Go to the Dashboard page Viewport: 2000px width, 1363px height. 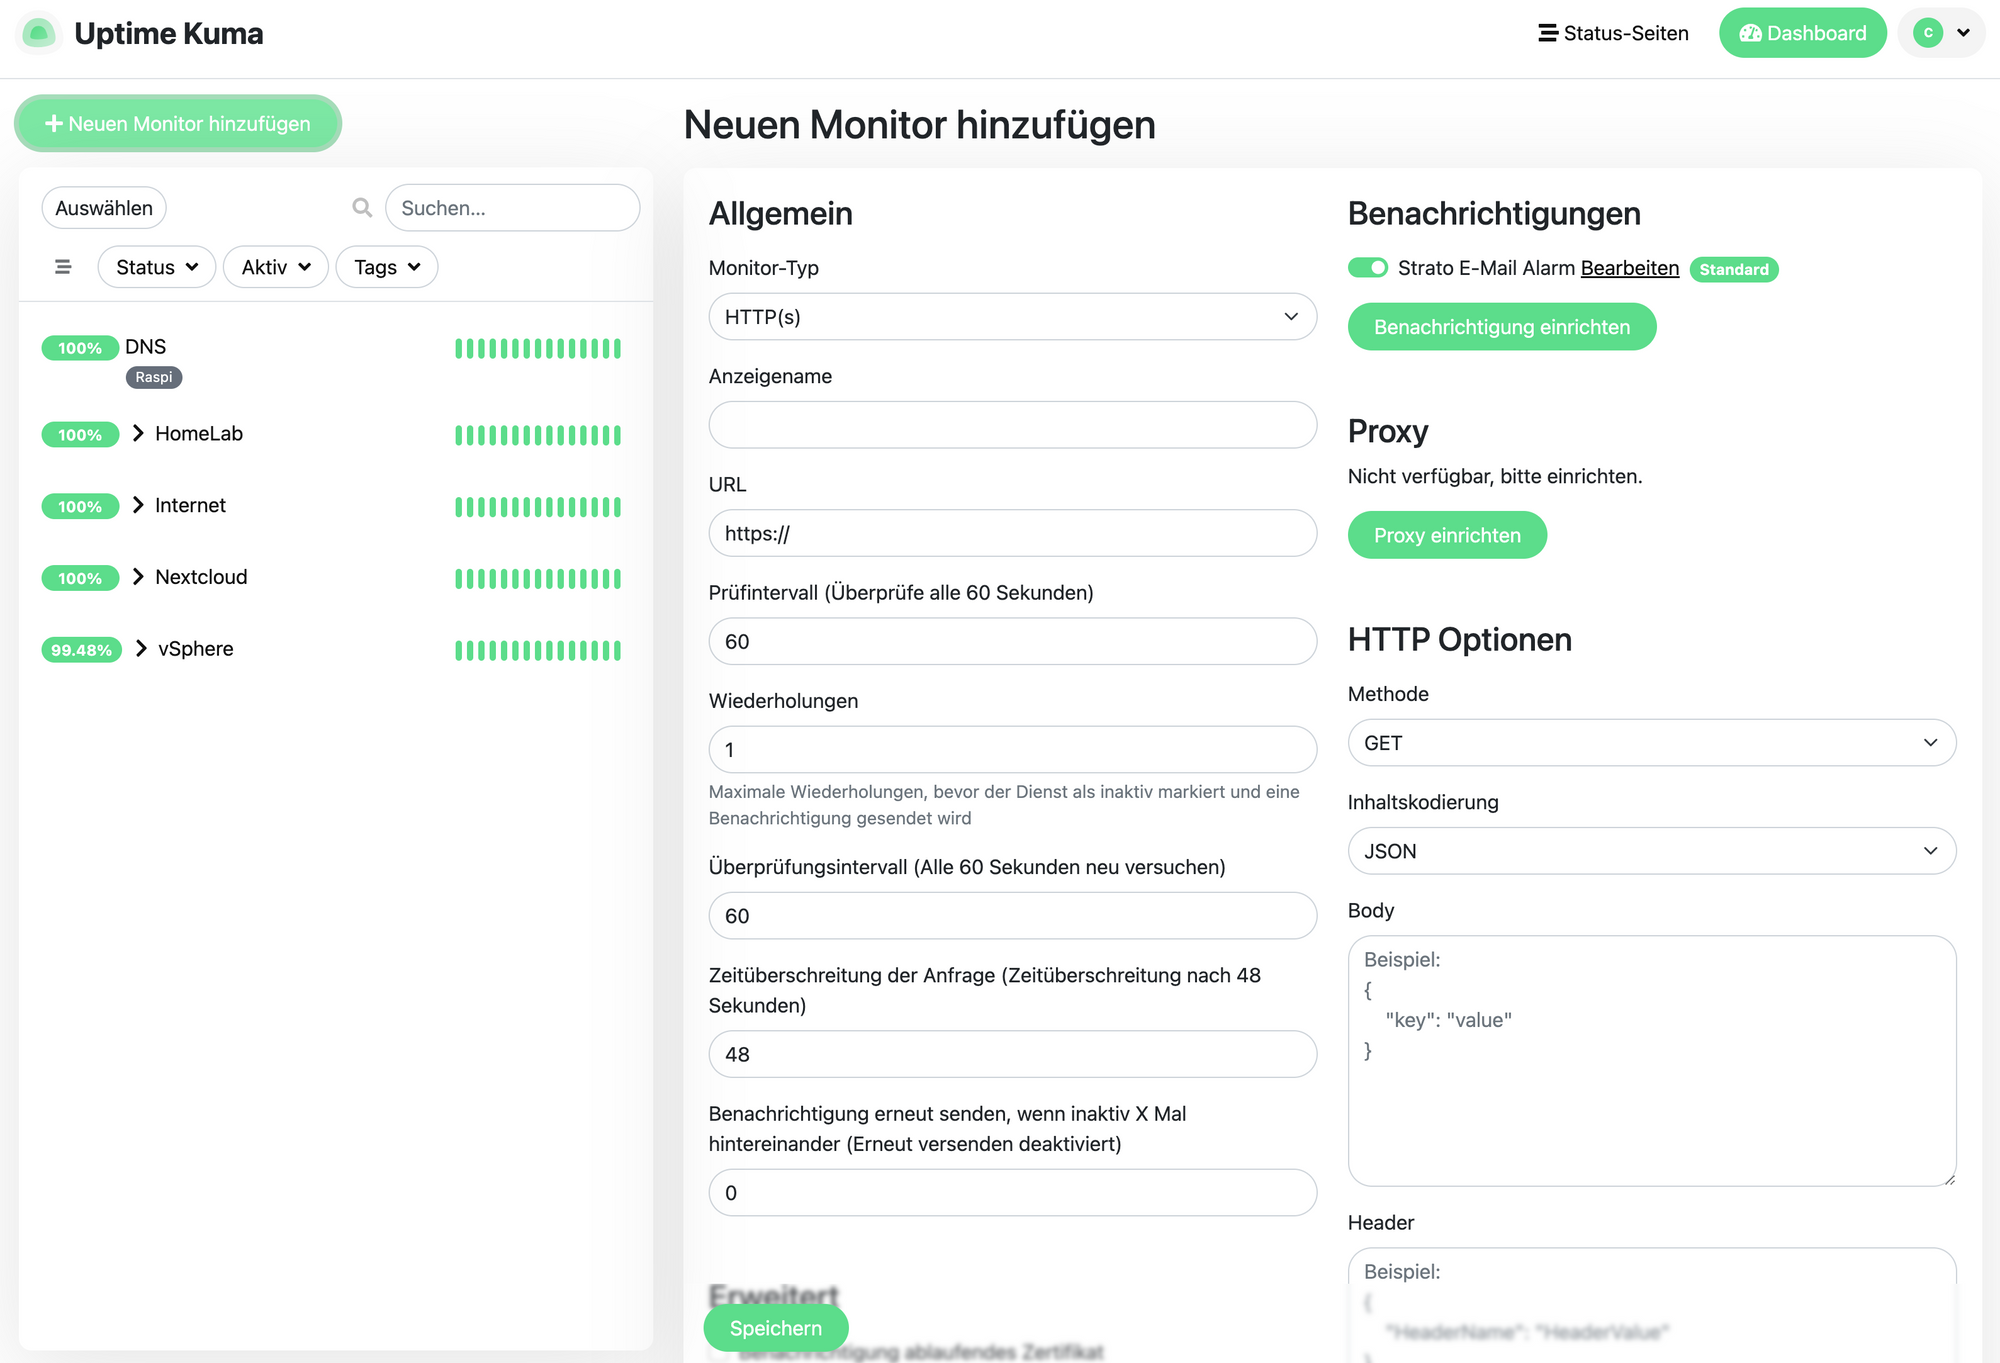click(x=1802, y=33)
